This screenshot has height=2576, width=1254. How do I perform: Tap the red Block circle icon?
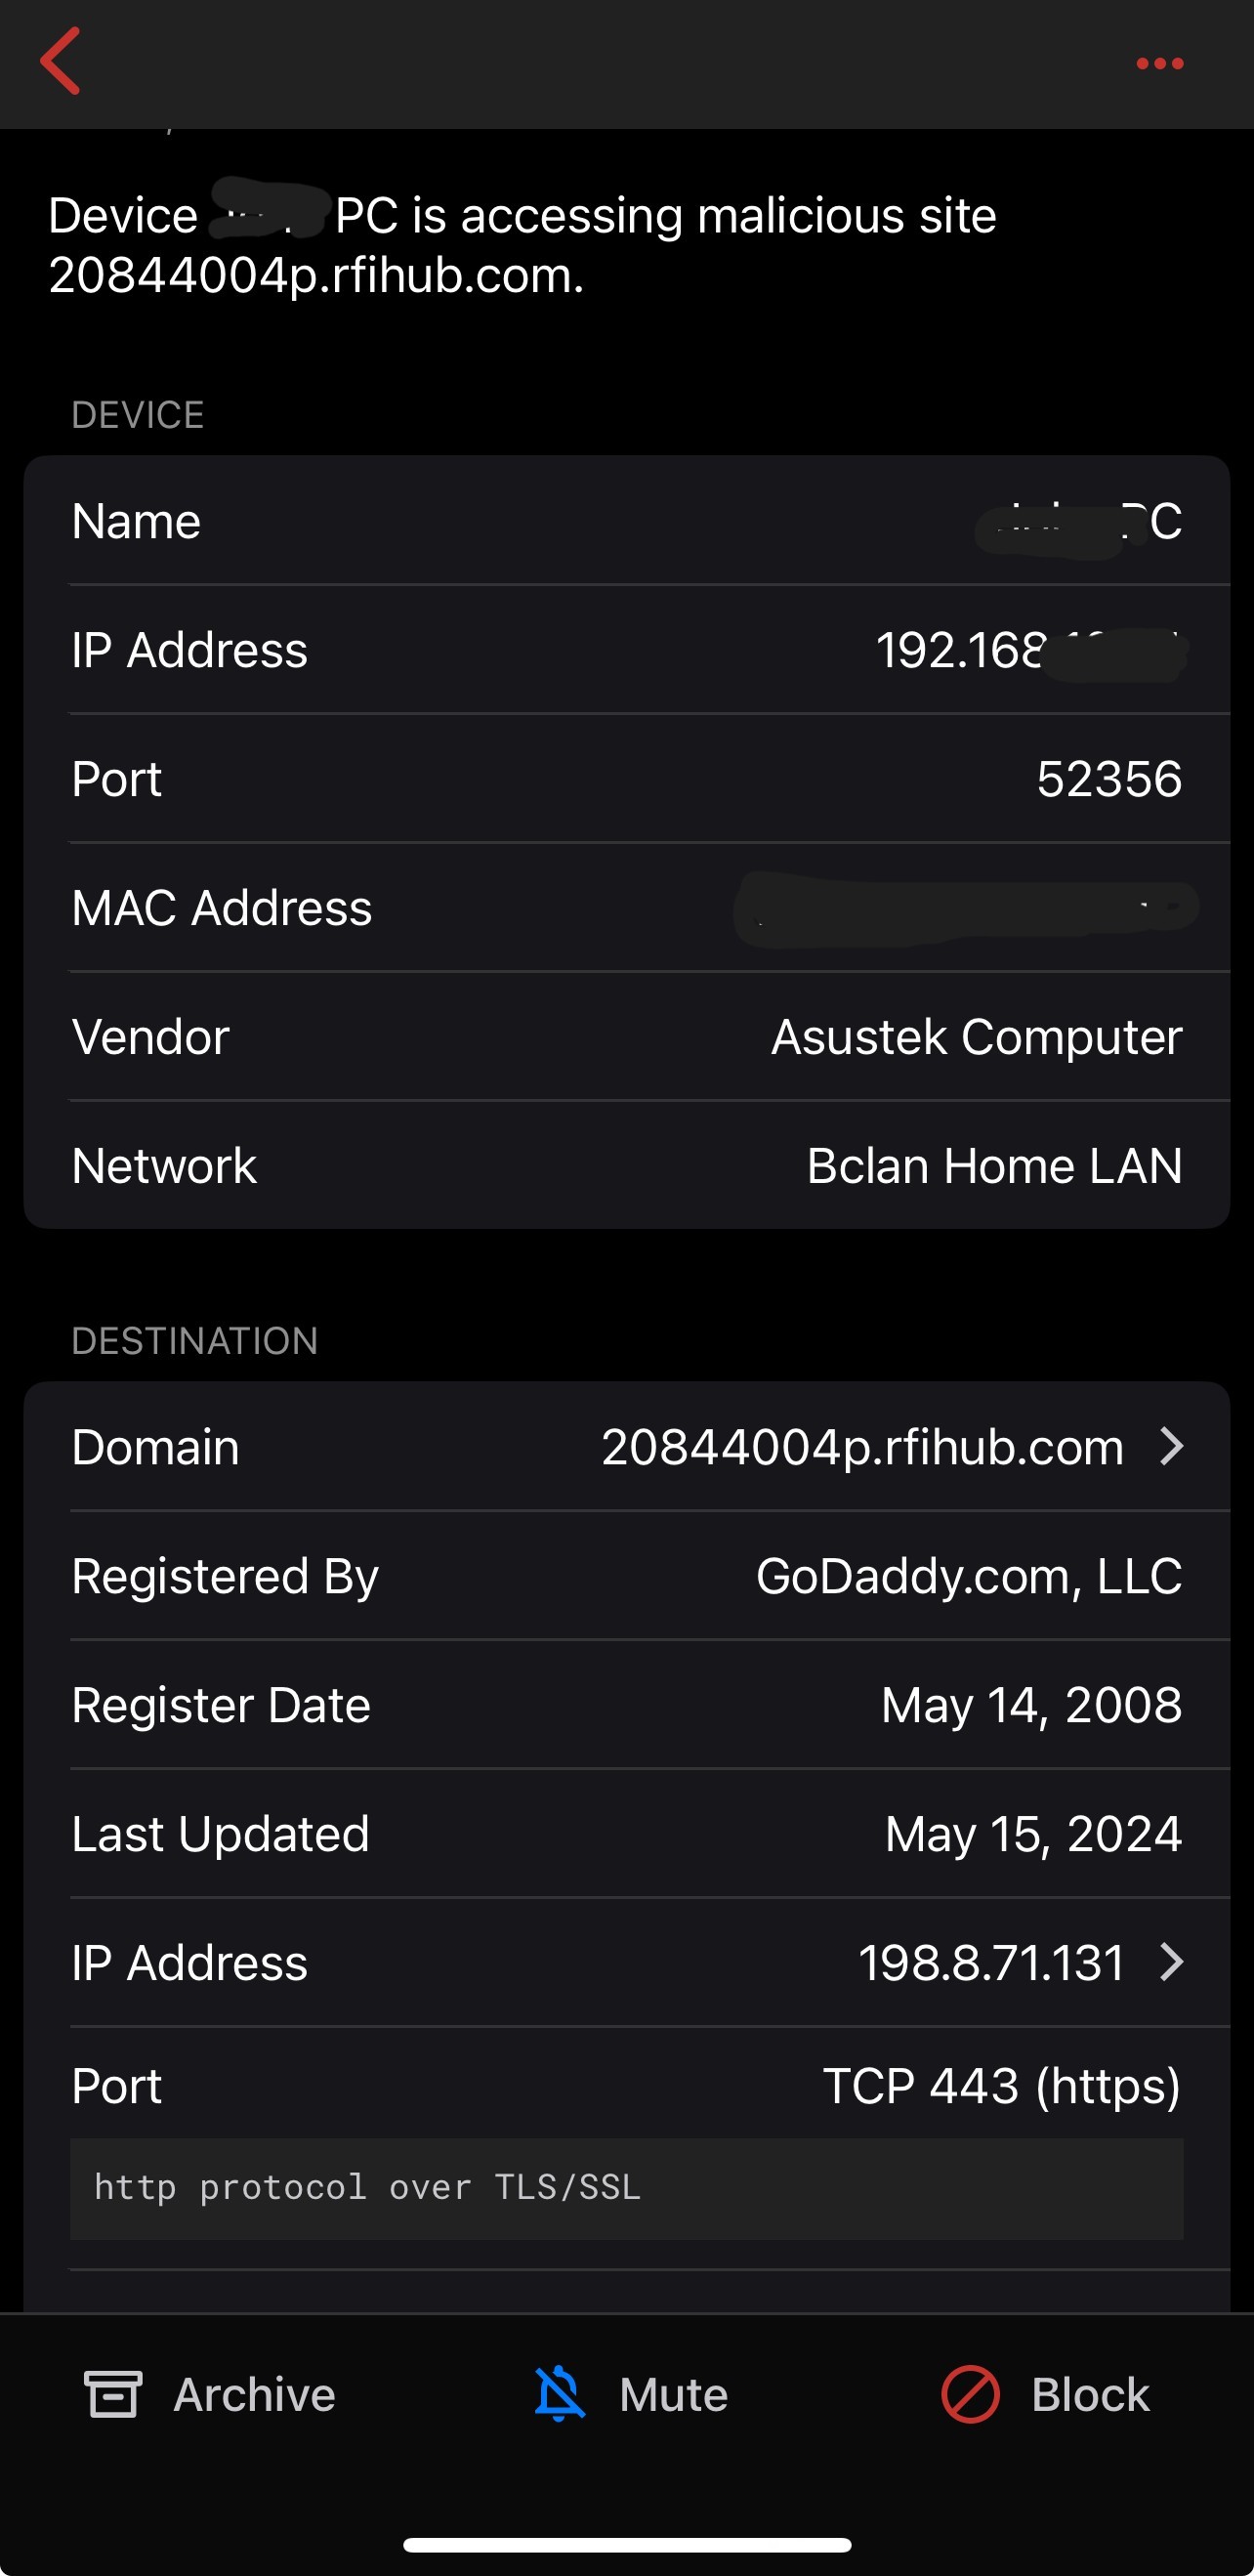pos(969,2395)
